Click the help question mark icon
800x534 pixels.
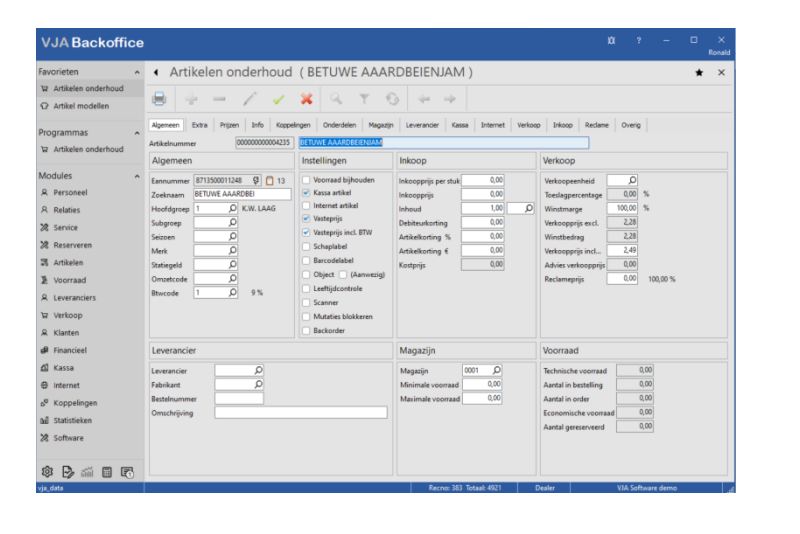pos(639,41)
